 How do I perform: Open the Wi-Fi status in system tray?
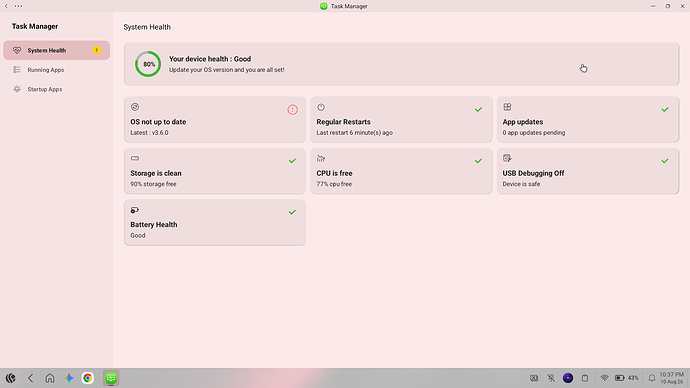(x=604, y=378)
